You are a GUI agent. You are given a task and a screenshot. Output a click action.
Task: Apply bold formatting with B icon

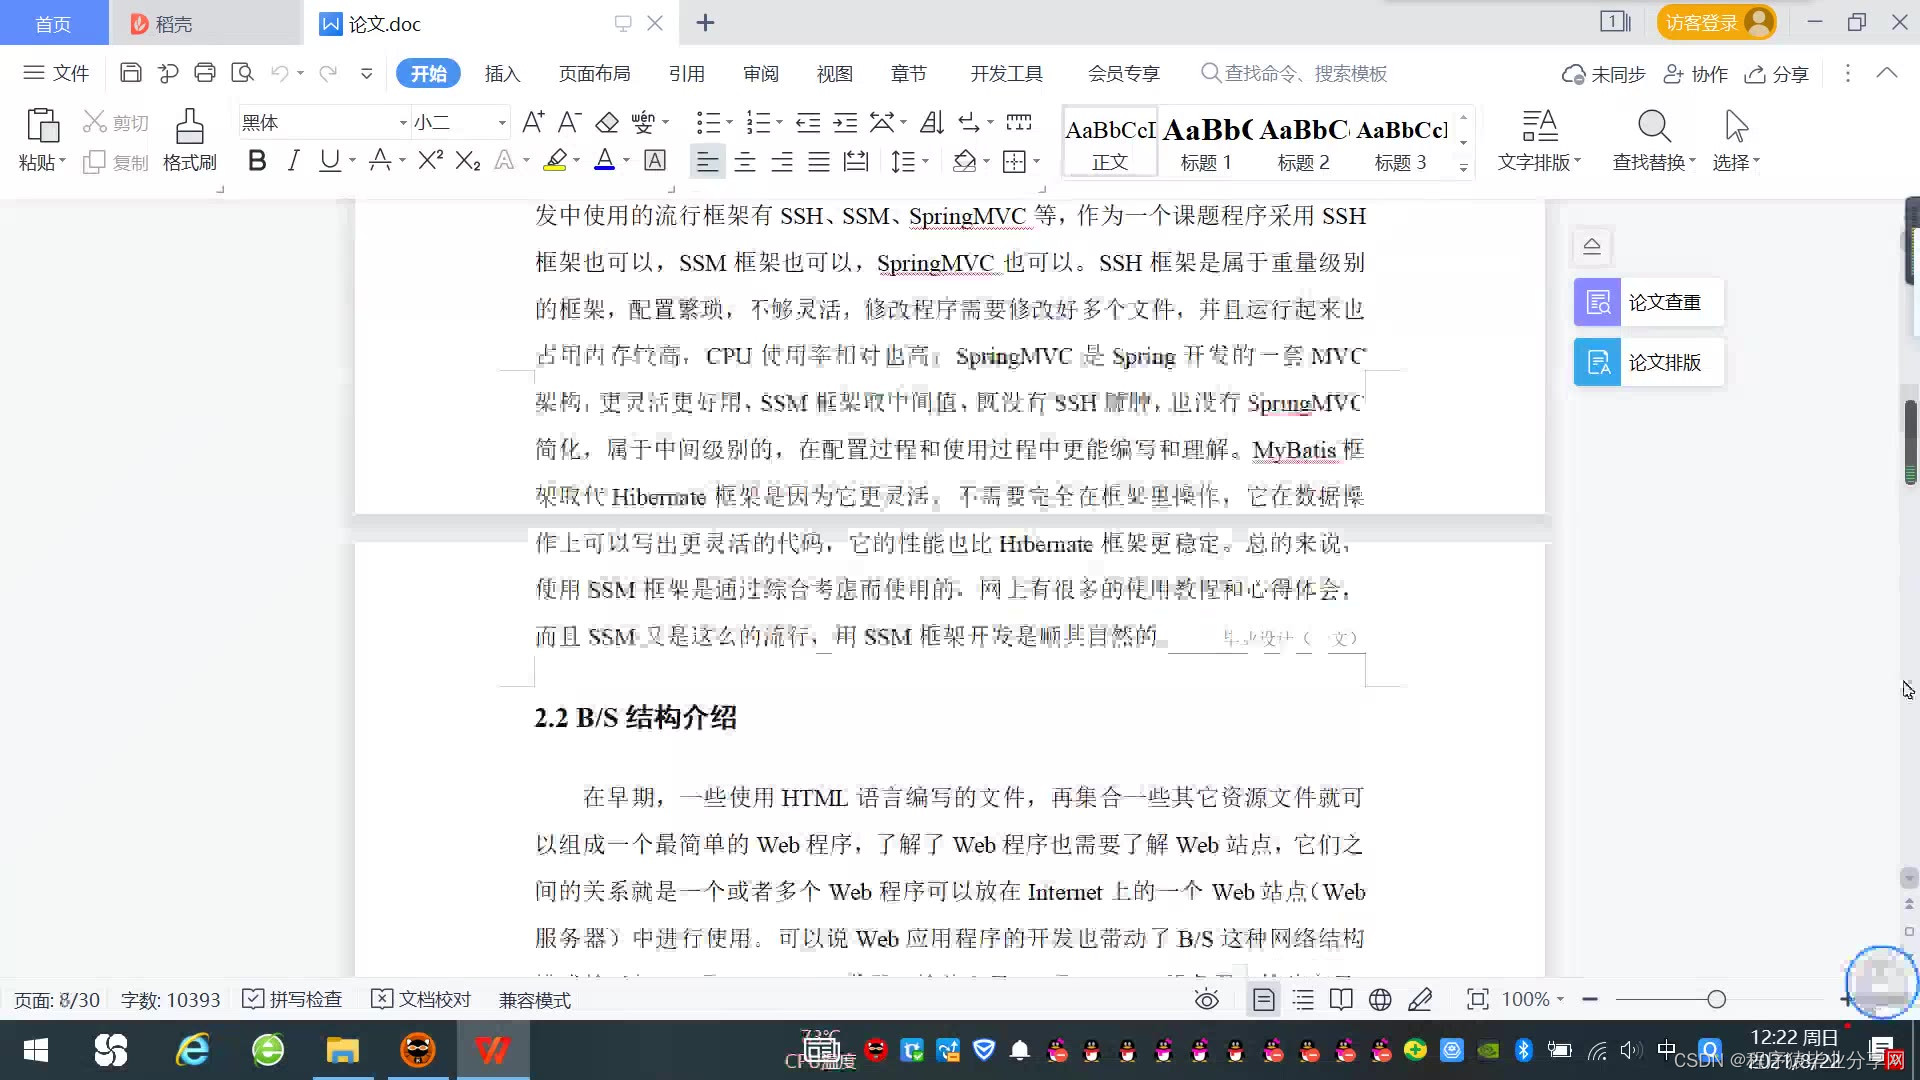[257, 161]
